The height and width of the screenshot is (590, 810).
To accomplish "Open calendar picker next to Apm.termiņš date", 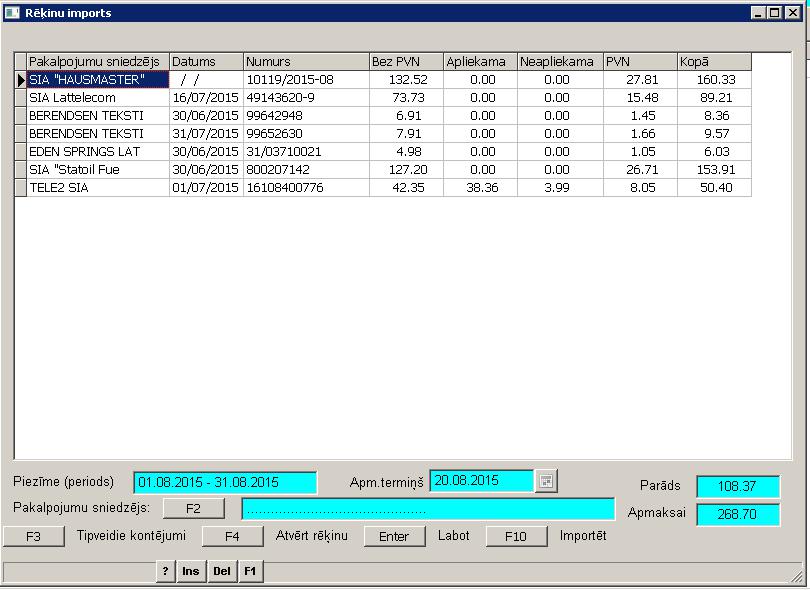I will pos(546,481).
